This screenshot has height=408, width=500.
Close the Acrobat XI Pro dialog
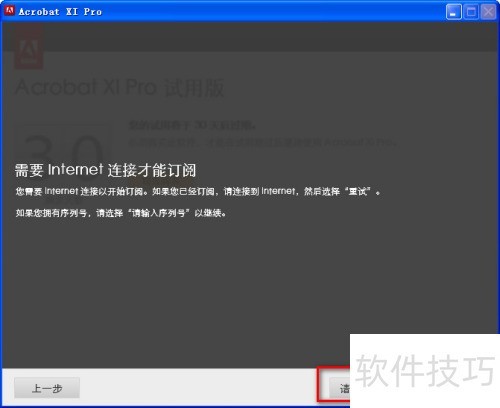pos(488,12)
